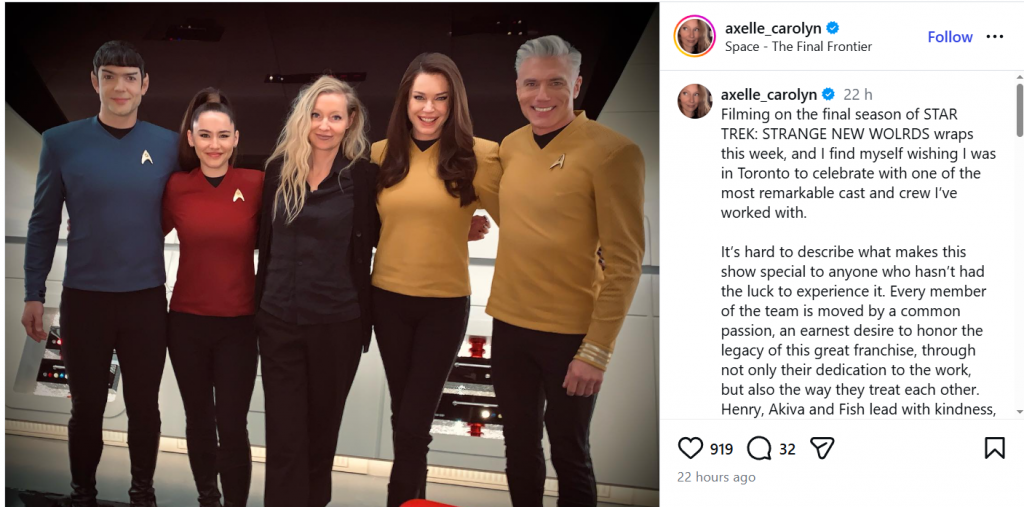Screen dimensions: 1024x507
Task: Open the Space - The Final Frontier location
Action: [798, 46]
